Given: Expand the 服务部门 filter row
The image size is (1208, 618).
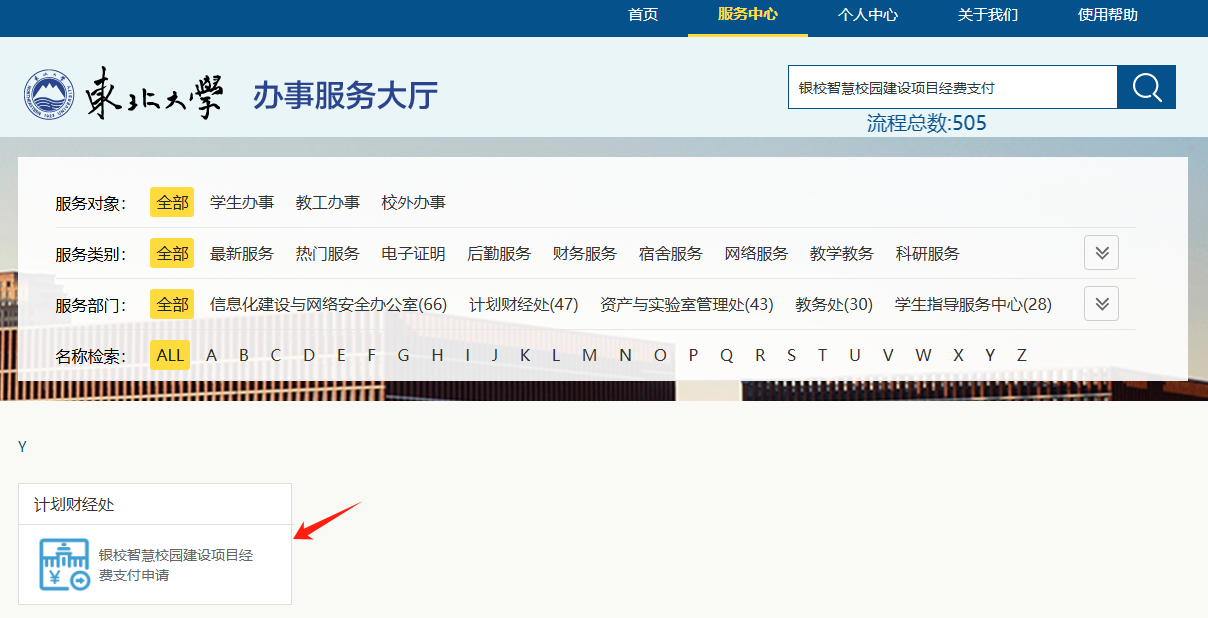Looking at the screenshot, I should tap(1101, 304).
